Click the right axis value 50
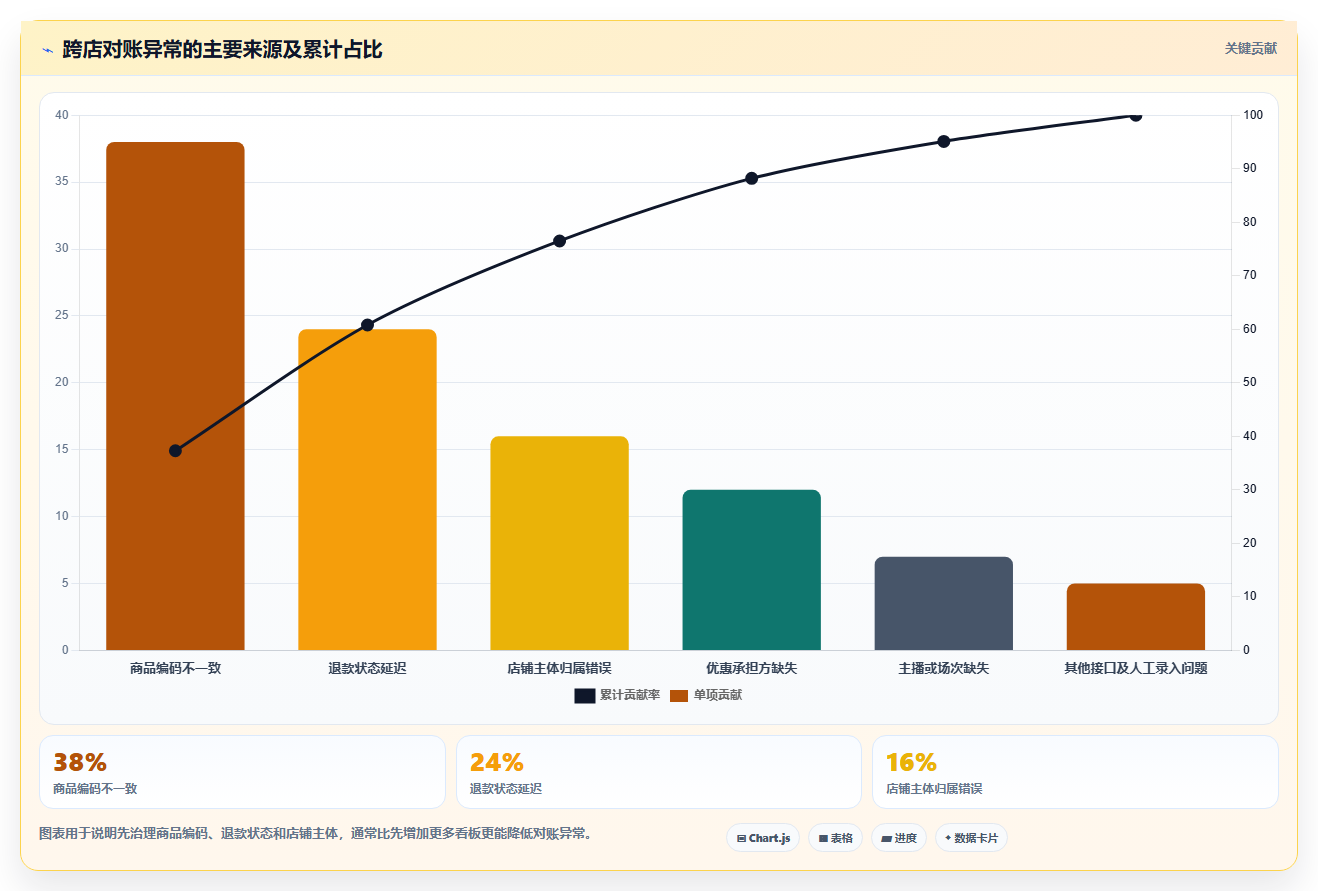This screenshot has width=1318, height=891. pos(1250,383)
